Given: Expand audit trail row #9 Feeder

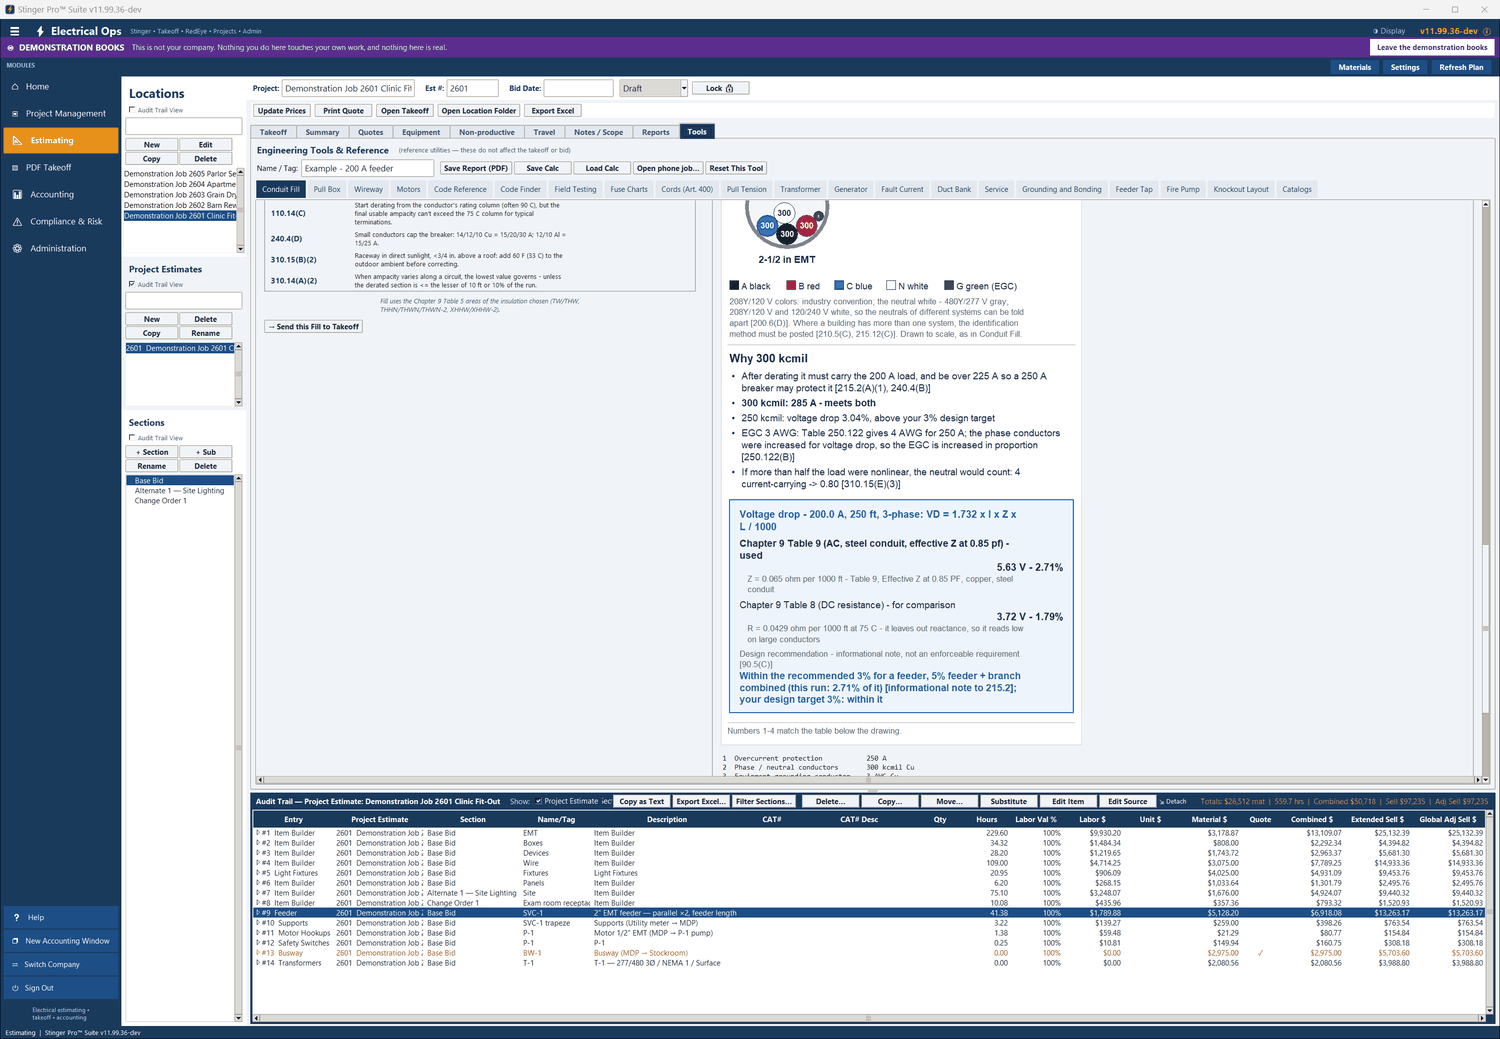Looking at the screenshot, I should click(258, 913).
